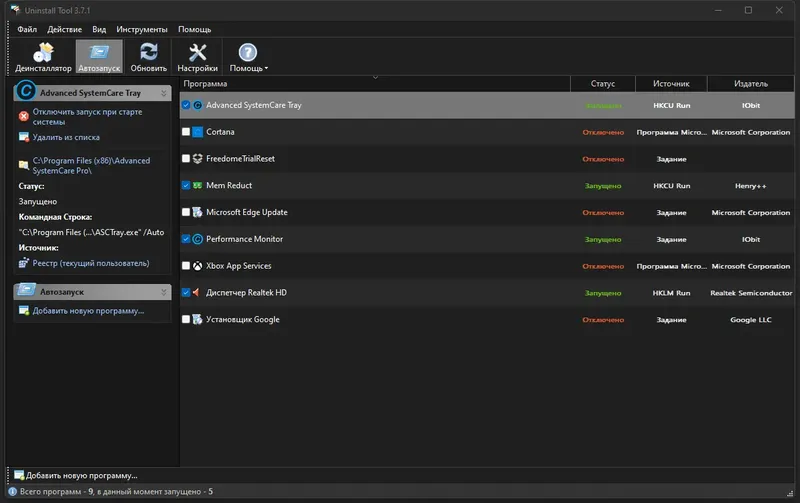Open the Помощь menu in menu bar
800x503 pixels.
[194, 30]
